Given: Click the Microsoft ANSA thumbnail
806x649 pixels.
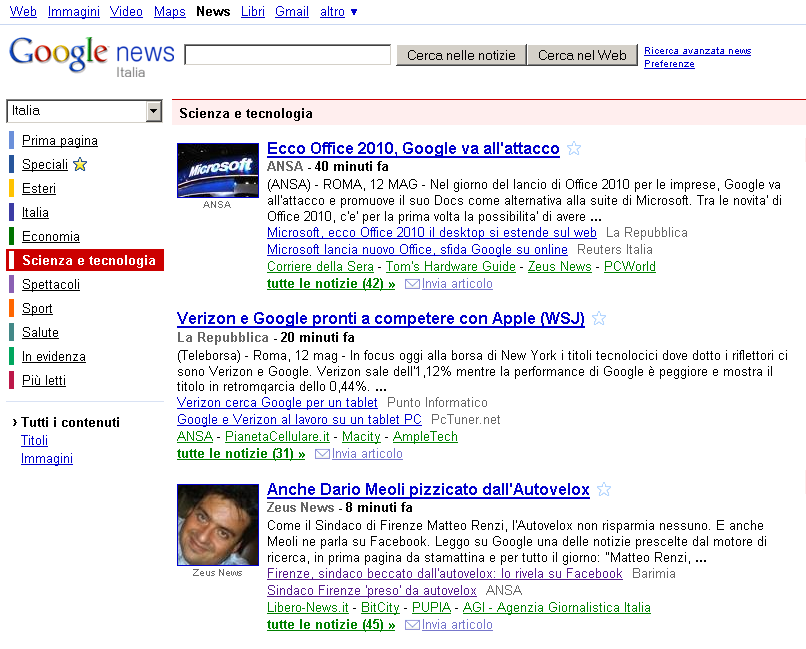Looking at the screenshot, I should [218, 170].
